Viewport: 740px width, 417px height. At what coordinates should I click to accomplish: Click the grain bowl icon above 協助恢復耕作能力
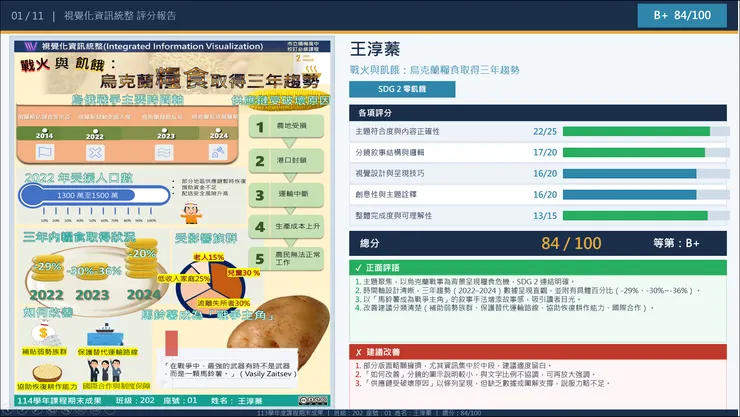[x=47, y=373]
